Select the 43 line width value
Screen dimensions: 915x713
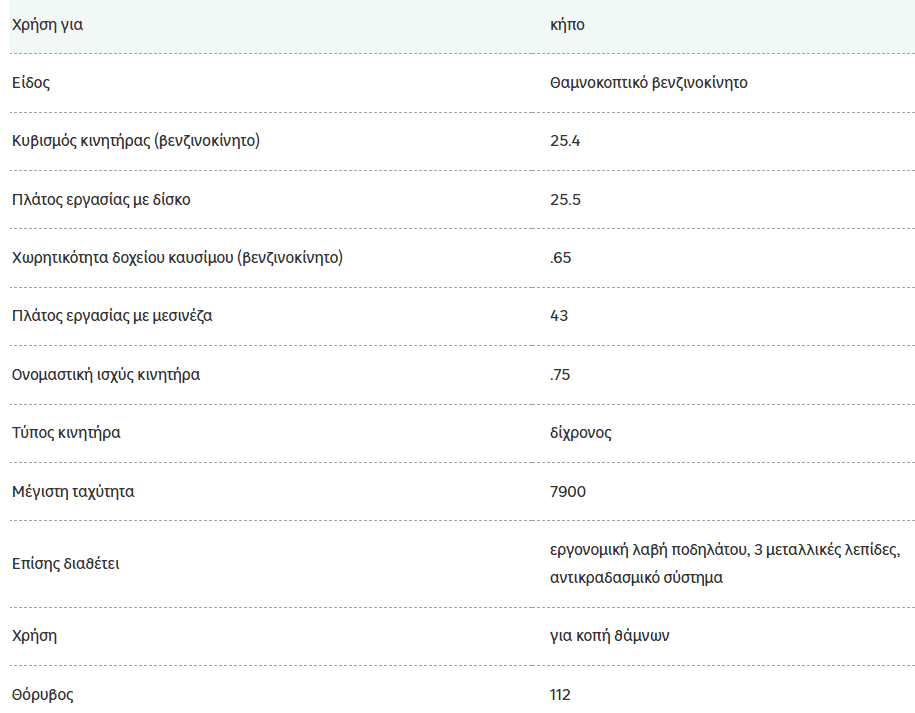pyautogui.click(x=559, y=316)
